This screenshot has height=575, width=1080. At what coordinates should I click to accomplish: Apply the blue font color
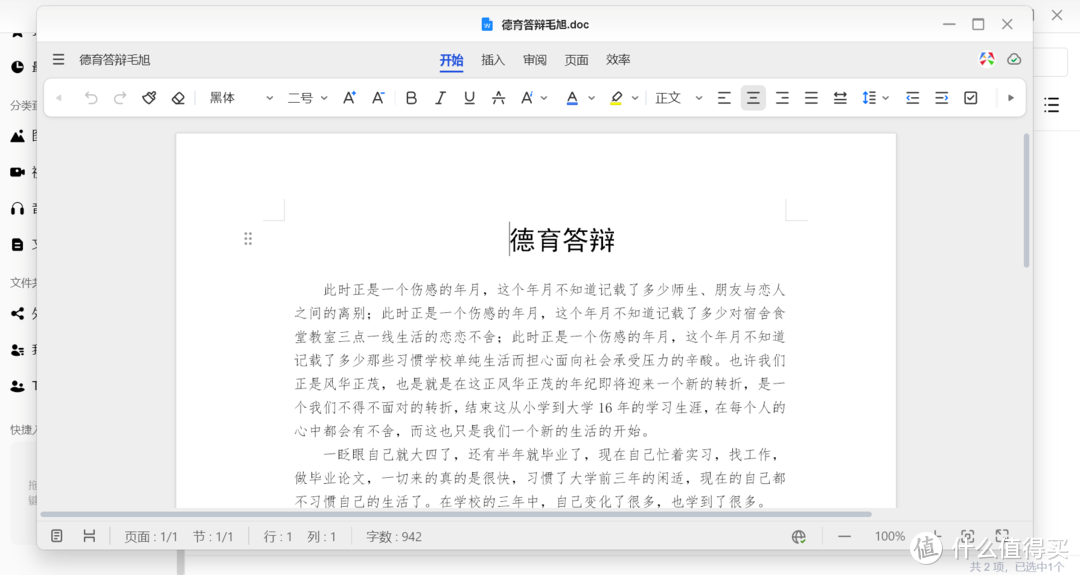click(x=572, y=98)
